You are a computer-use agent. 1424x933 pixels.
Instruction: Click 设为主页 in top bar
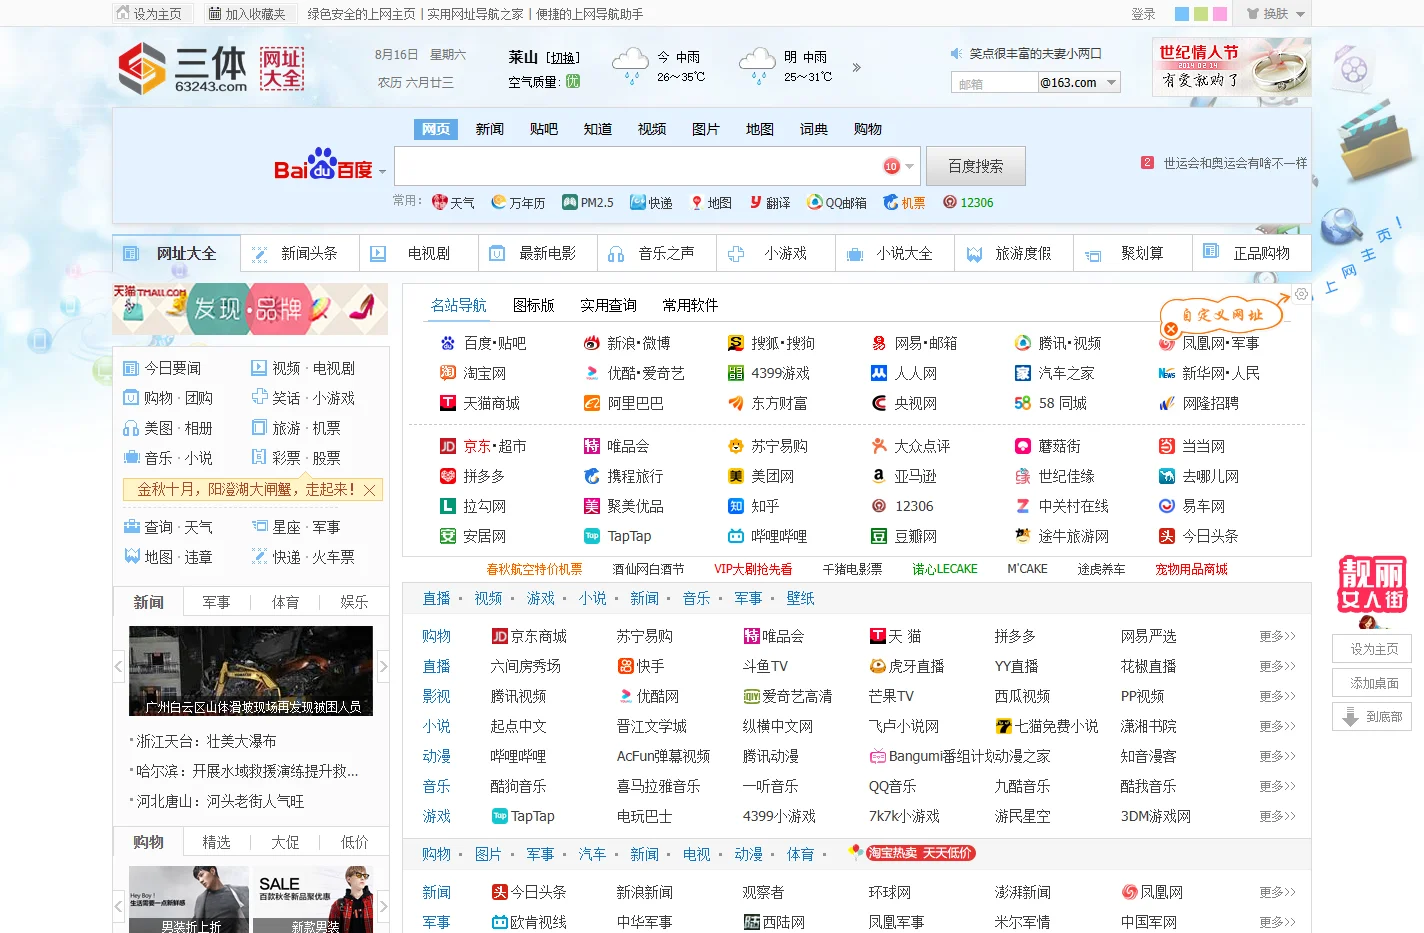tap(150, 14)
